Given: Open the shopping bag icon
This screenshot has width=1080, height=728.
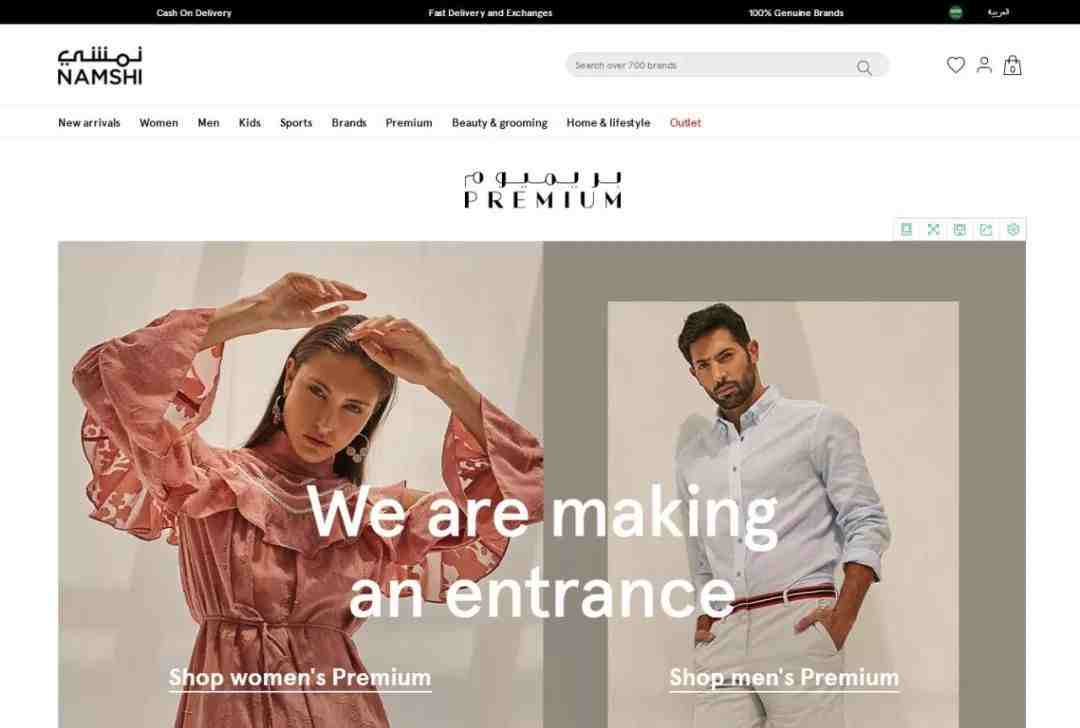Looking at the screenshot, I should pyautogui.click(x=1012, y=65).
